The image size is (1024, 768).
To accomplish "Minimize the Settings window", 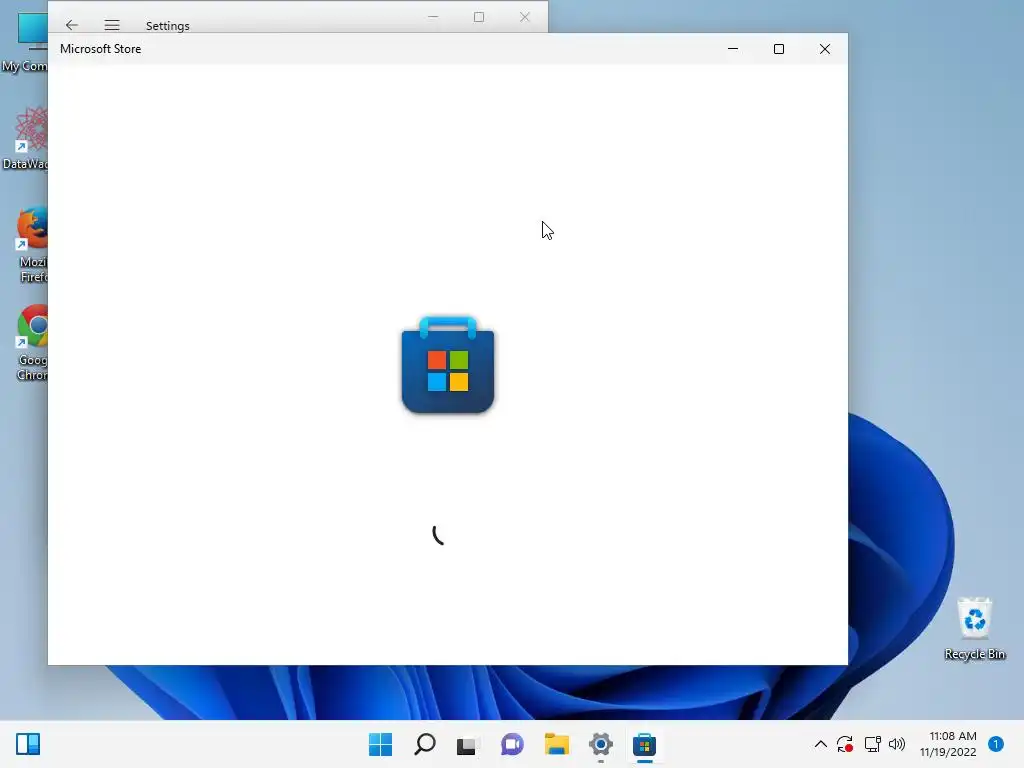I will point(433,16).
